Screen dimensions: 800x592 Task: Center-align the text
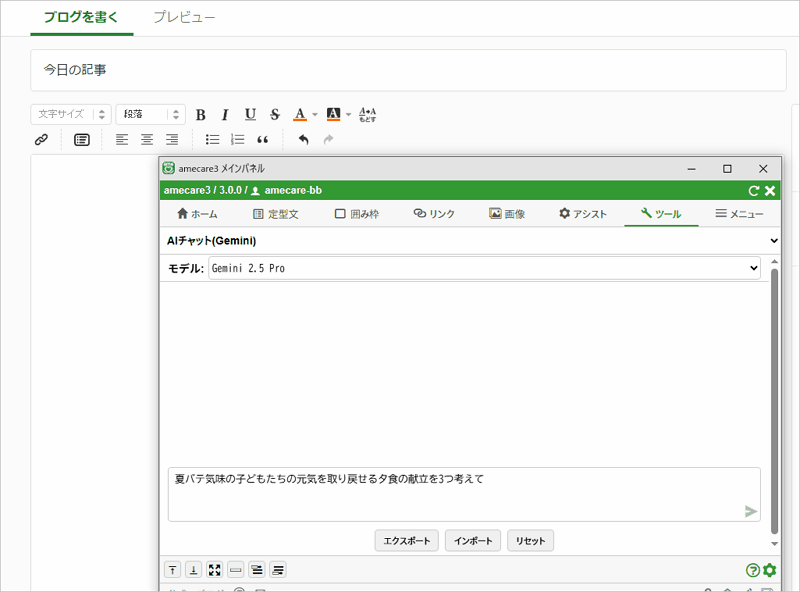click(147, 140)
